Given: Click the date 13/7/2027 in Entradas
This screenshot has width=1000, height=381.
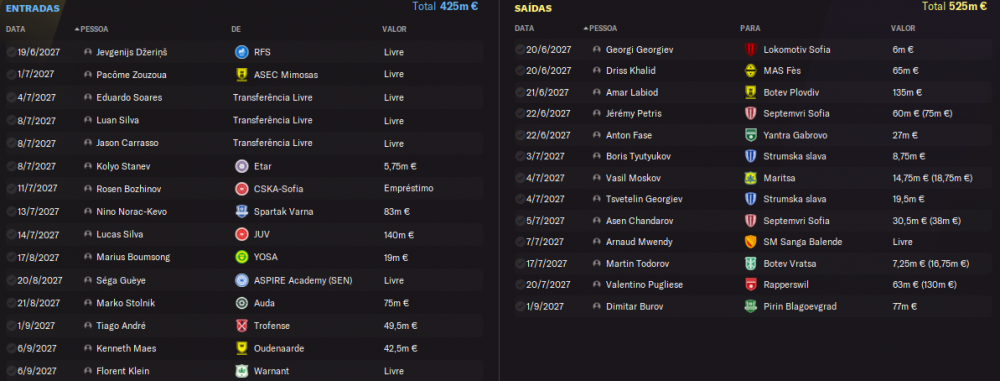Looking at the screenshot, I should click(x=38, y=211).
